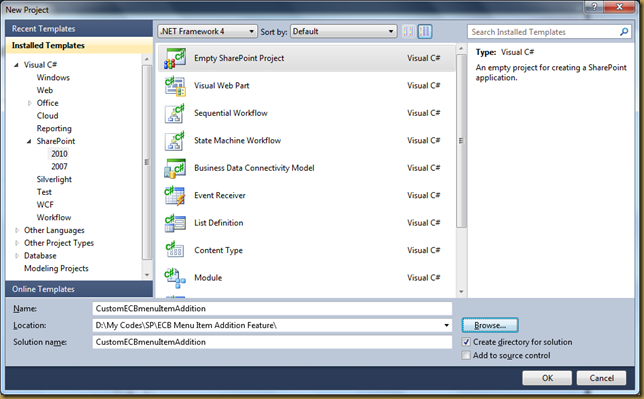Screen dimensions: 644x399
Task: Select the Workflow category
Action: coord(54,218)
